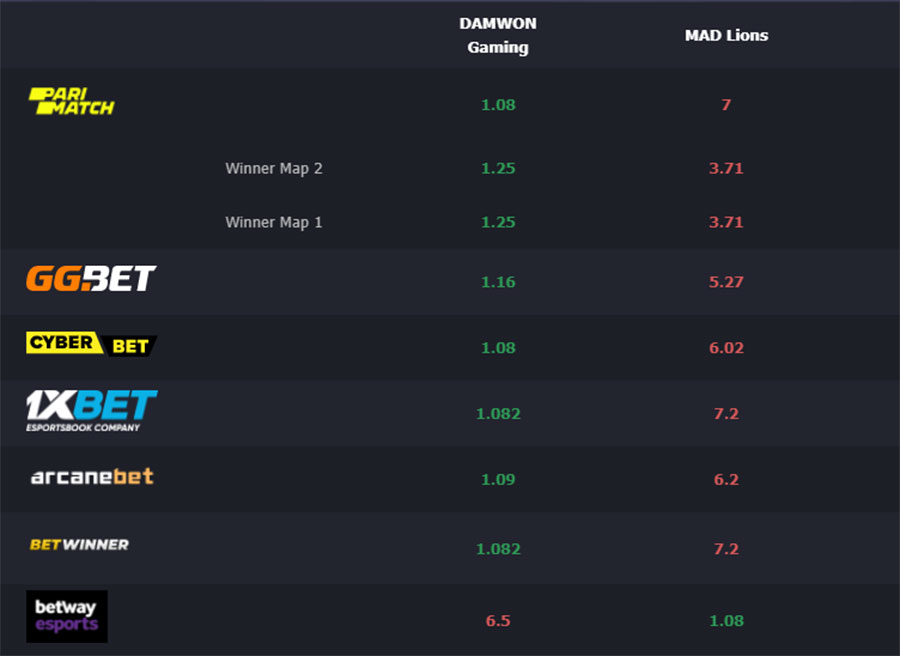The height and width of the screenshot is (656, 900).
Task: Click Winner Map 2 DAMWON odds 1.25
Action: point(498,168)
